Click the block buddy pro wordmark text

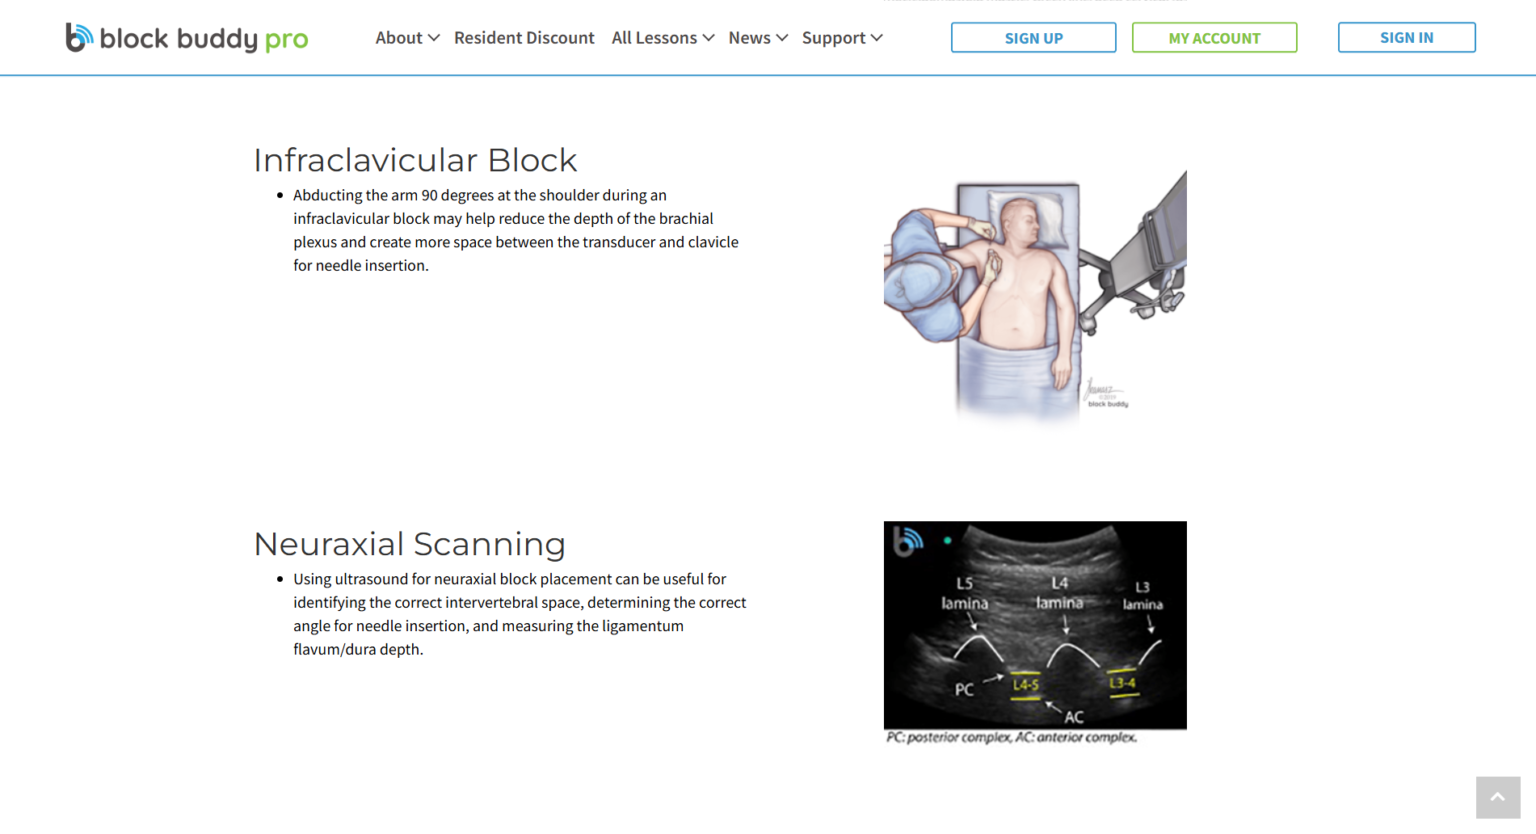(204, 39)
